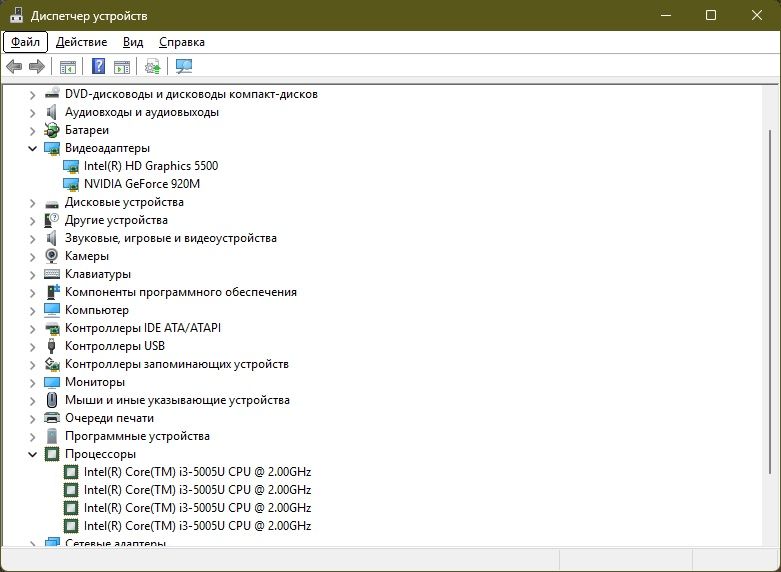Viewport: 781px width, 572px height.
Task: Click the Контроллеры USB plug icon
Action: 52,346
